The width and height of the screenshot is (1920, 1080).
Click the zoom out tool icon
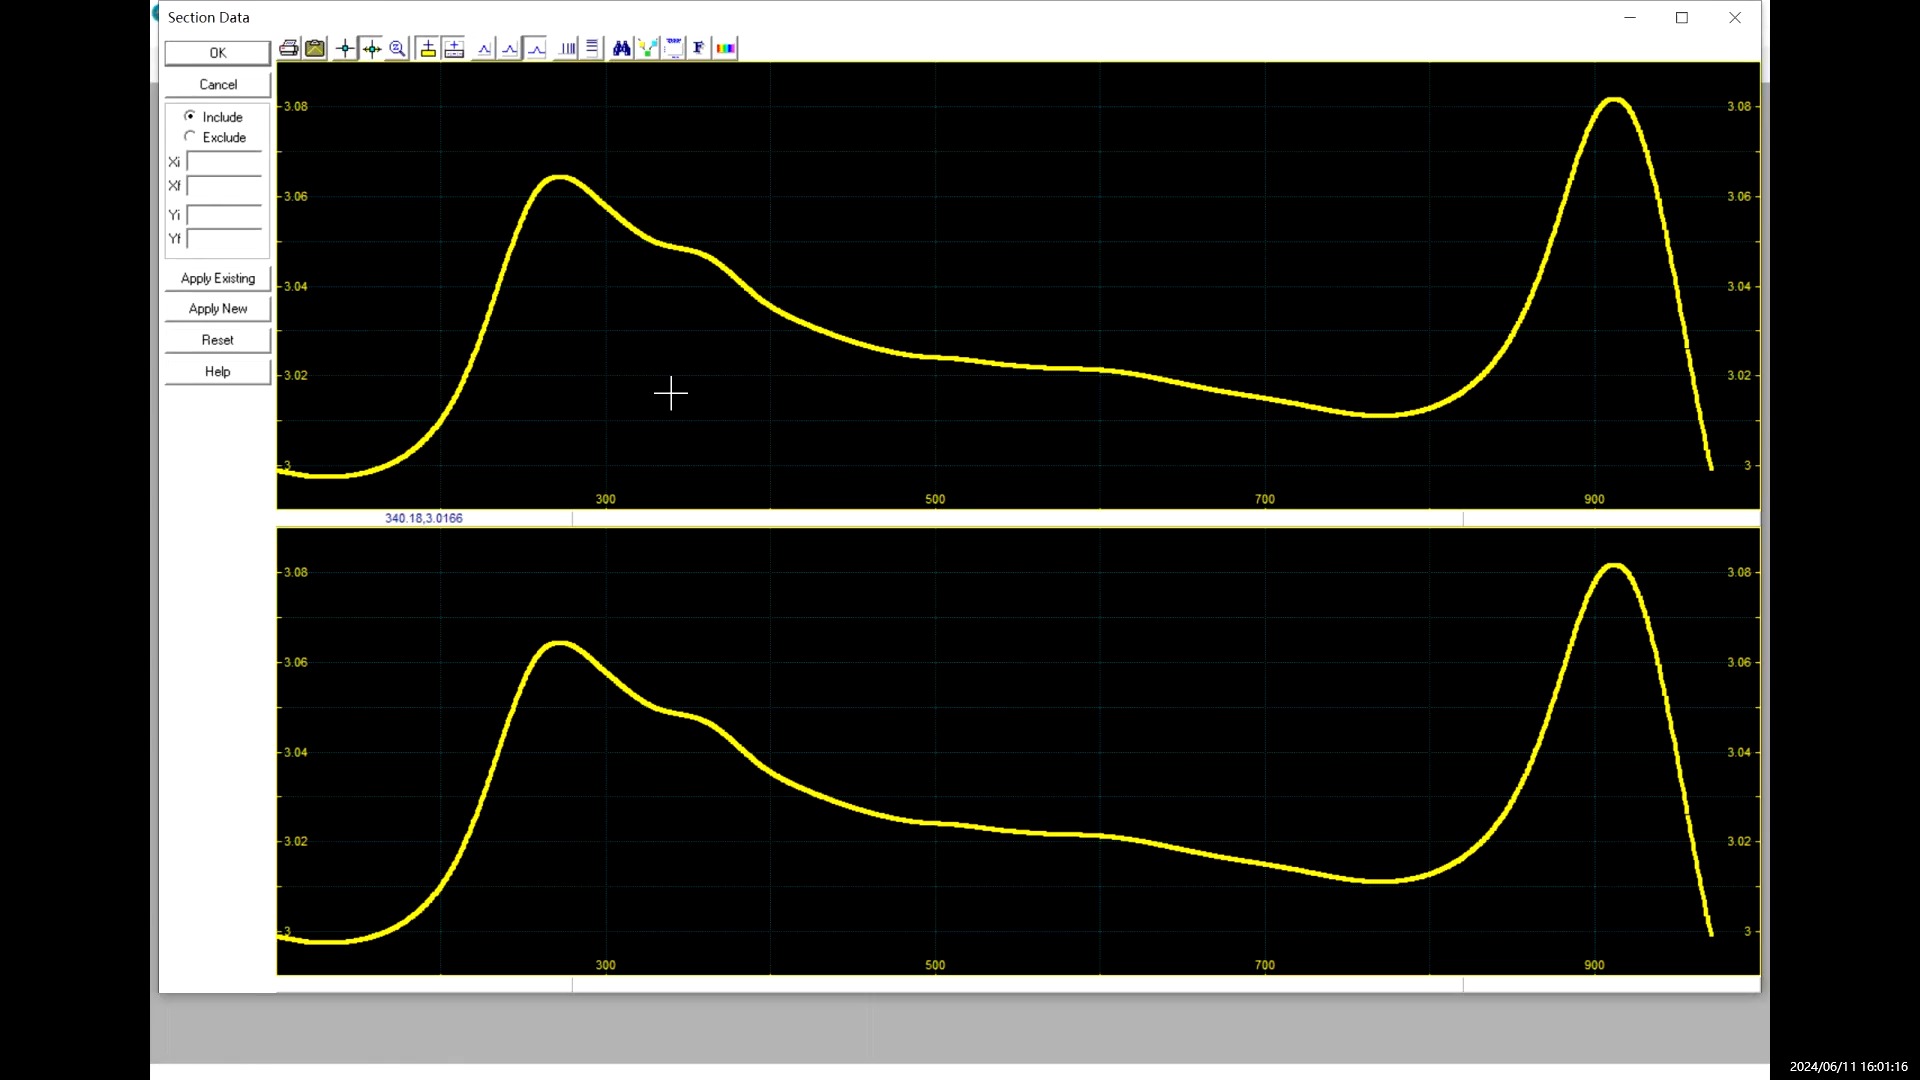397,47
